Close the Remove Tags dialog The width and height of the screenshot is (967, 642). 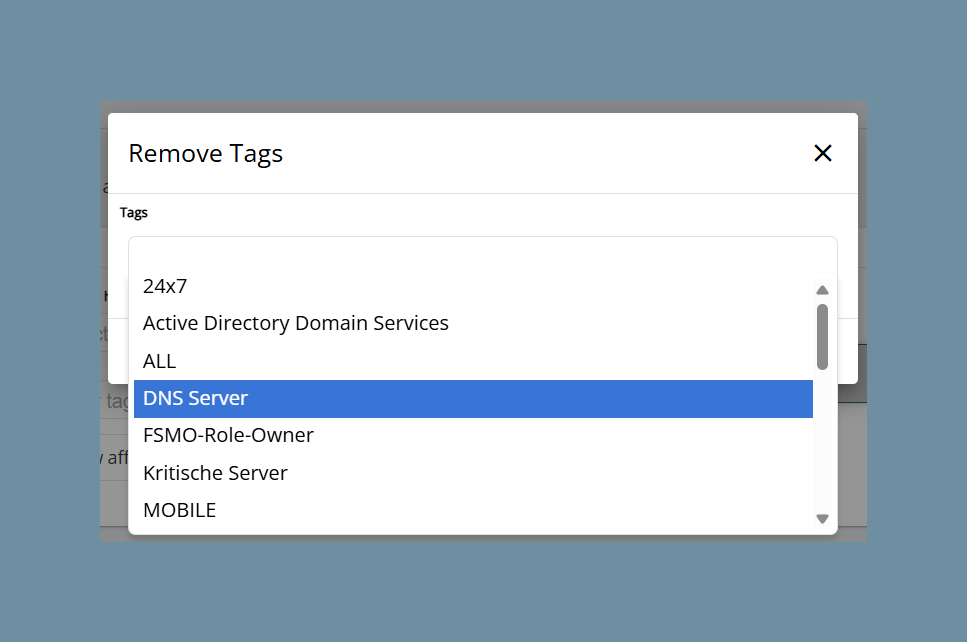[x=823, y=153]
